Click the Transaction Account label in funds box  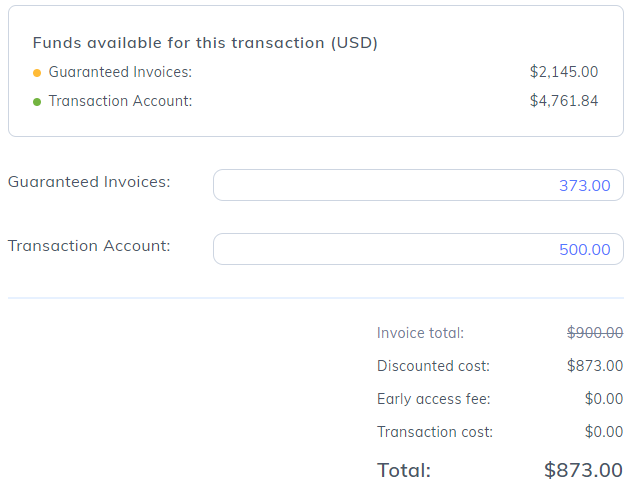[120, 101]
